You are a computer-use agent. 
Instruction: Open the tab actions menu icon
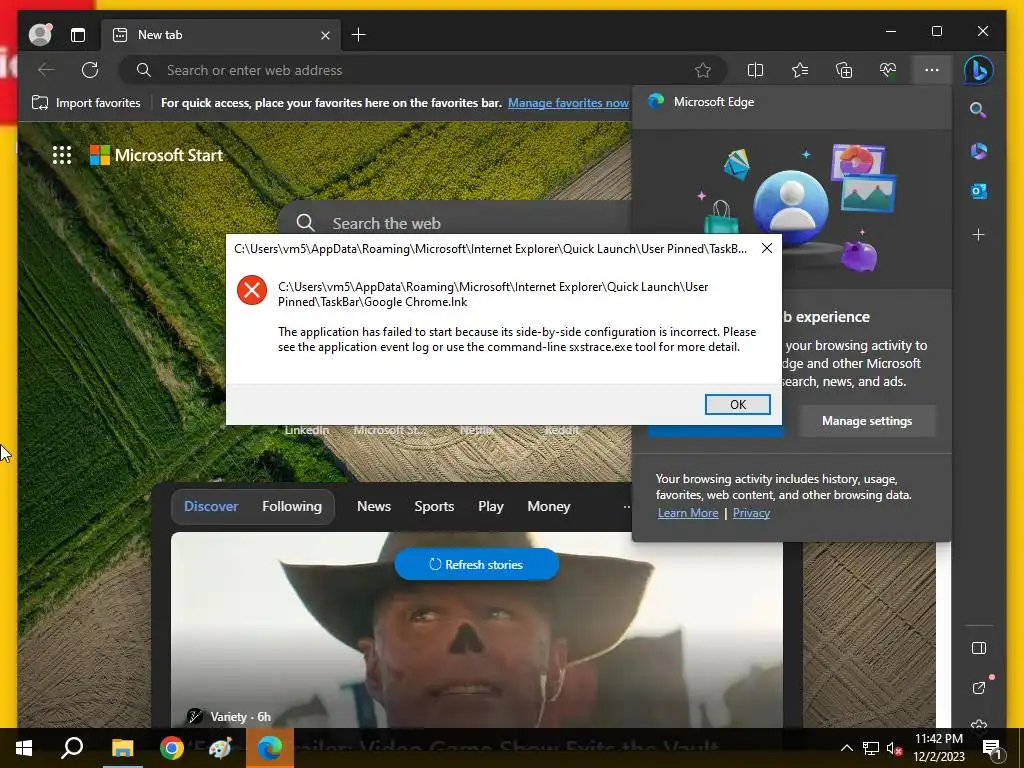78,35
